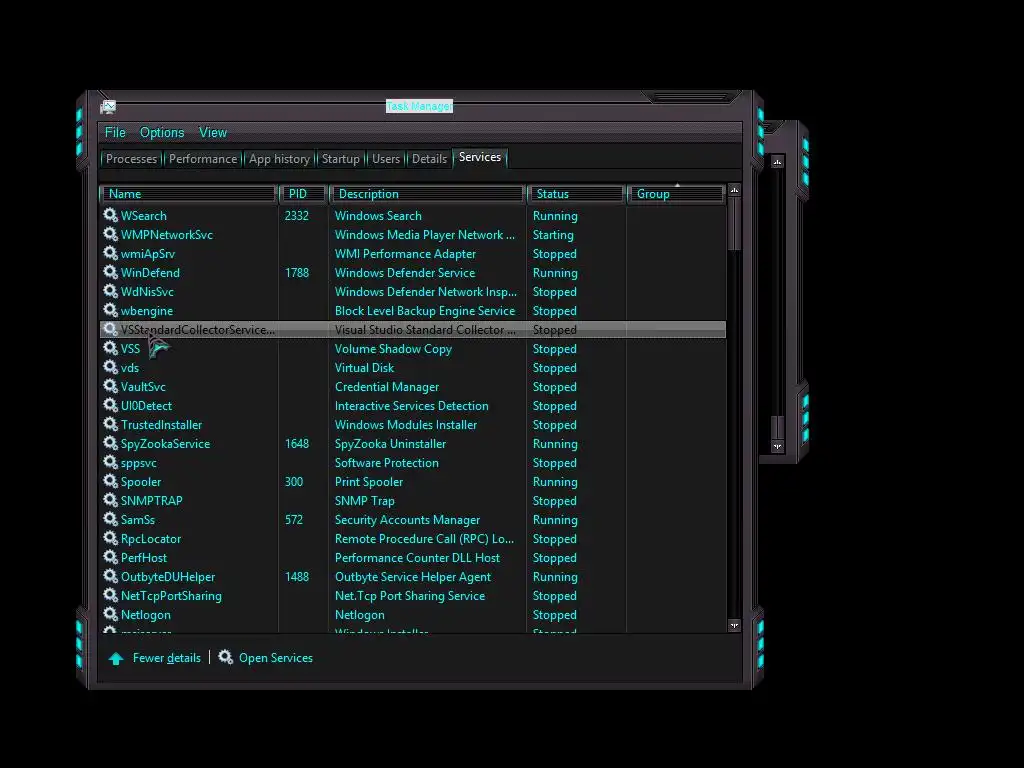This screenshot has width=1024, height=768.
Task: Select the Services tab
Action: 479,157
